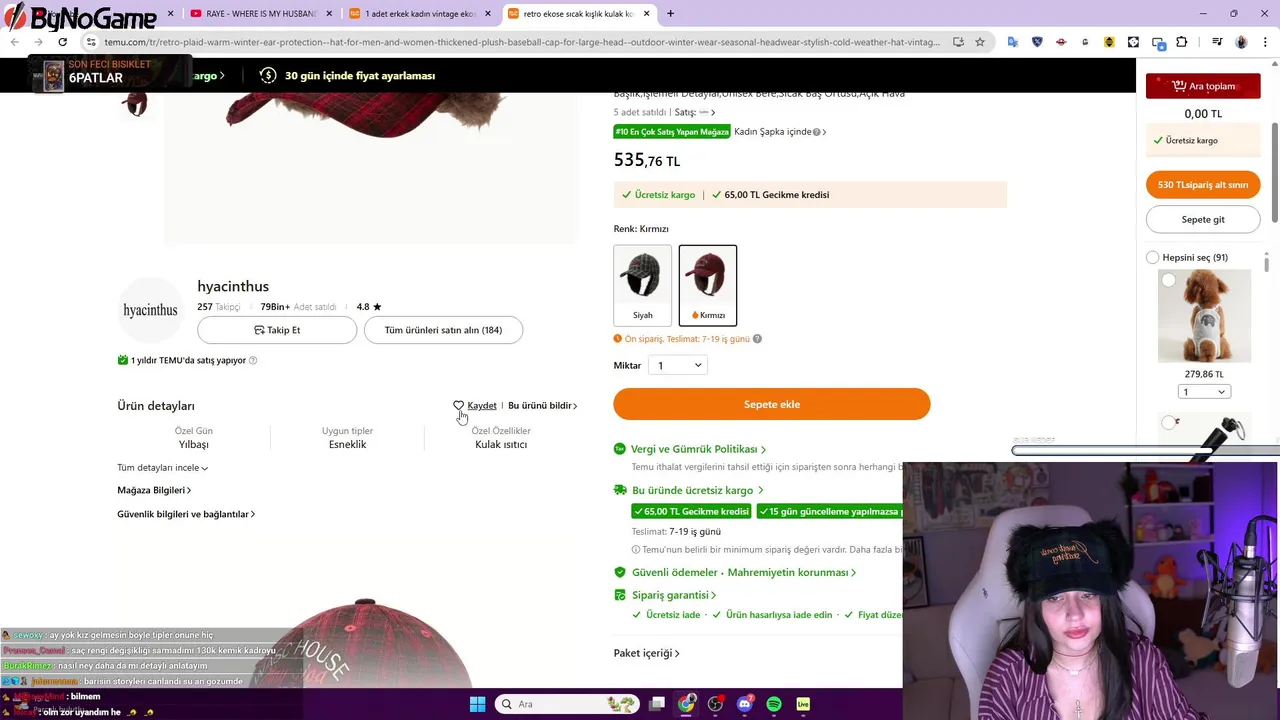Screen dimensions: 1280x720
Task: Open the Chrome profile avatar
Action: click(1241, 42)
